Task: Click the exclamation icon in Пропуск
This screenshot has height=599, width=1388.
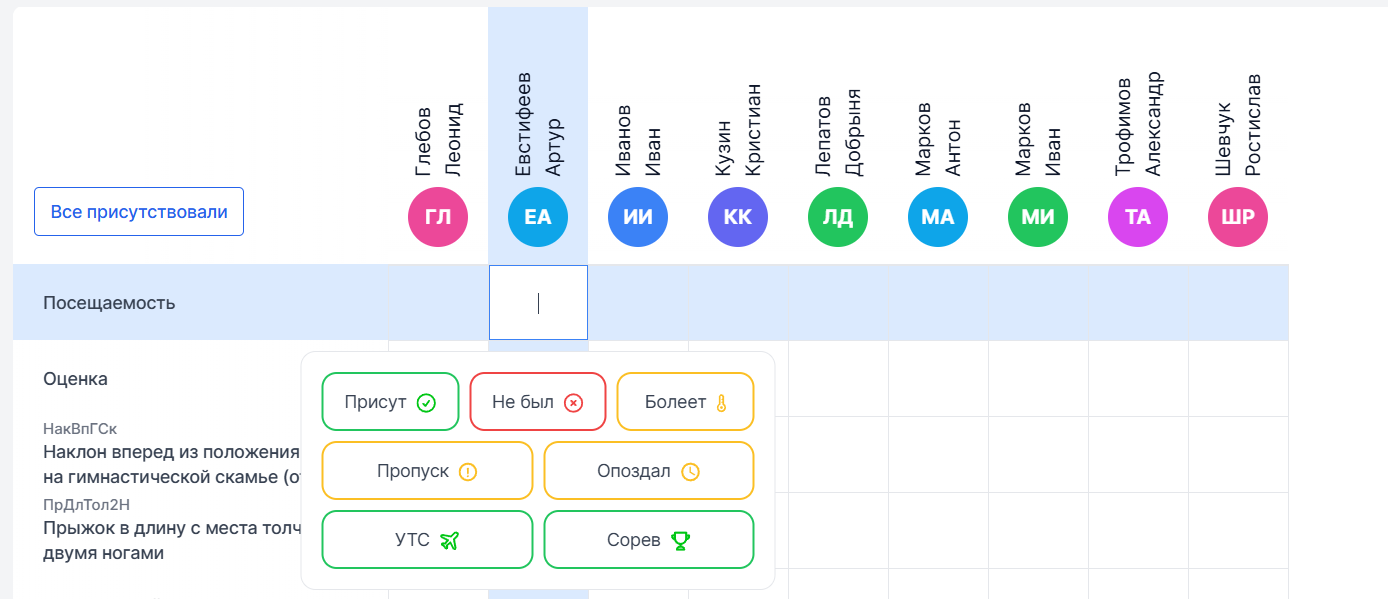Action: point(467,471)
